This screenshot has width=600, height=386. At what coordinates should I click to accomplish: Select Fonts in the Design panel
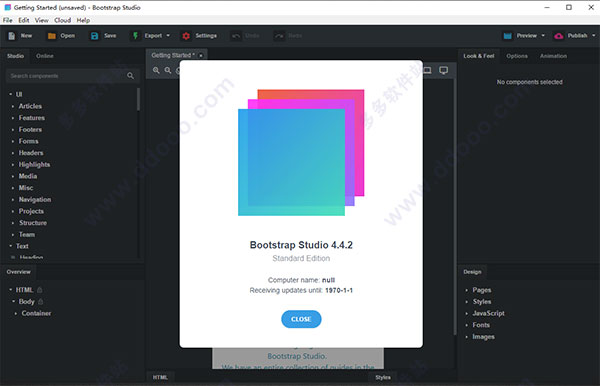coord(481,325)
